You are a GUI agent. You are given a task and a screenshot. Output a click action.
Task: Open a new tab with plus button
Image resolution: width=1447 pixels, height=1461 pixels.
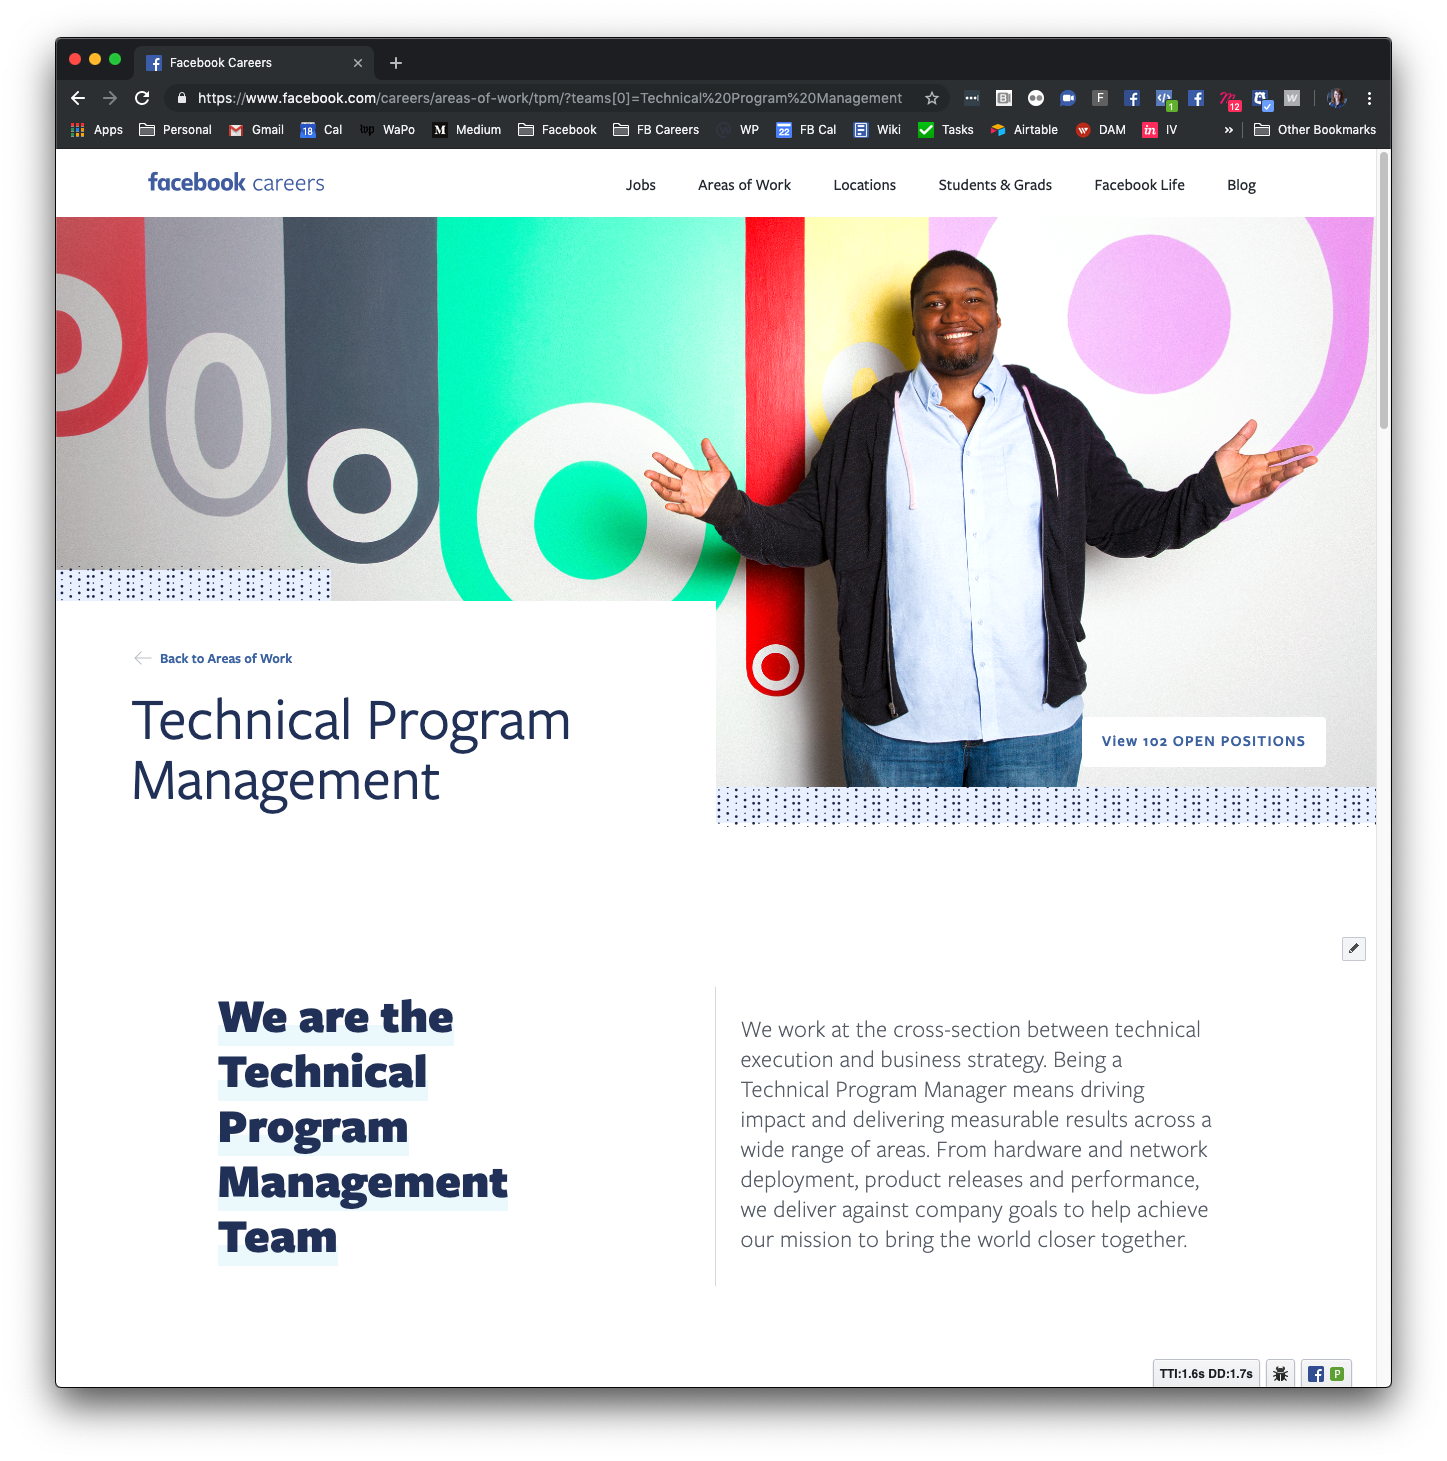[396, 63]
